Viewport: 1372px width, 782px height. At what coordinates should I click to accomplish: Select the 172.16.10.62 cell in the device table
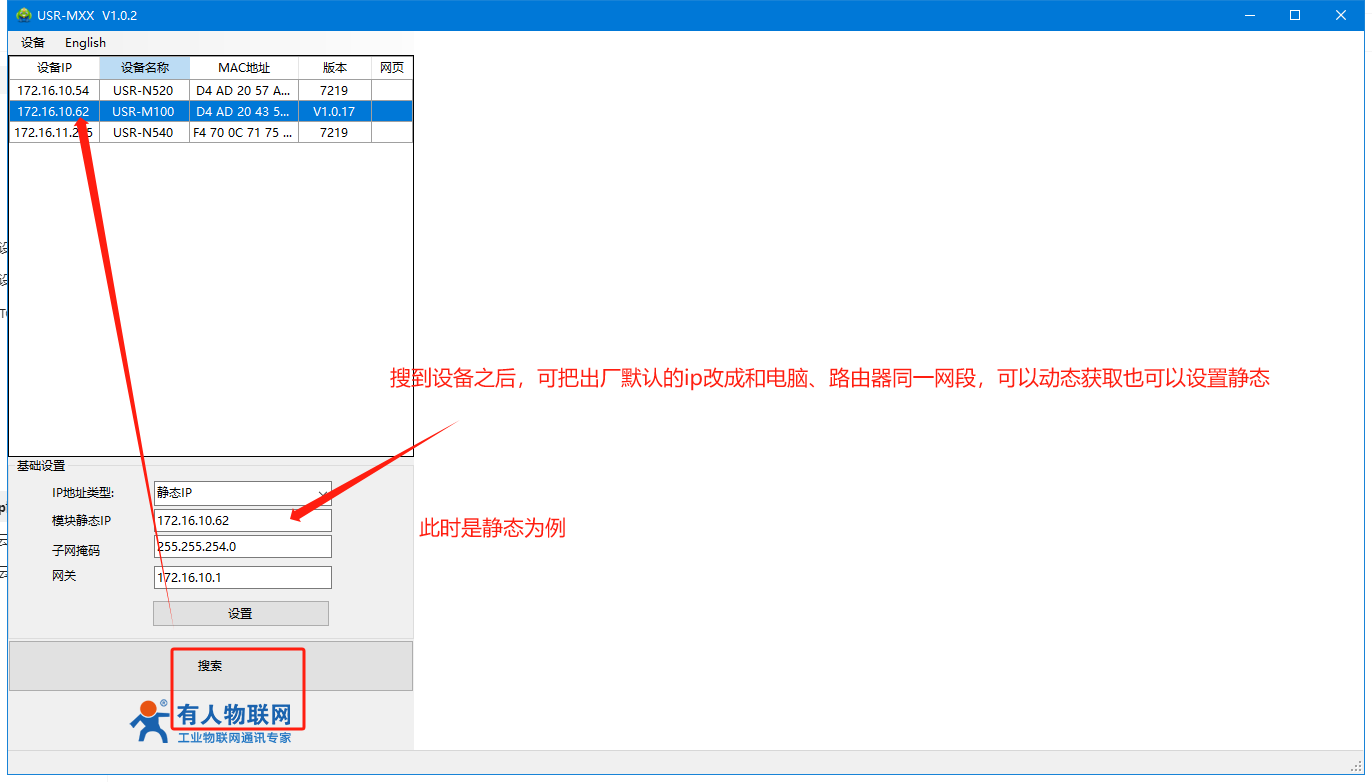pos(53,112)
